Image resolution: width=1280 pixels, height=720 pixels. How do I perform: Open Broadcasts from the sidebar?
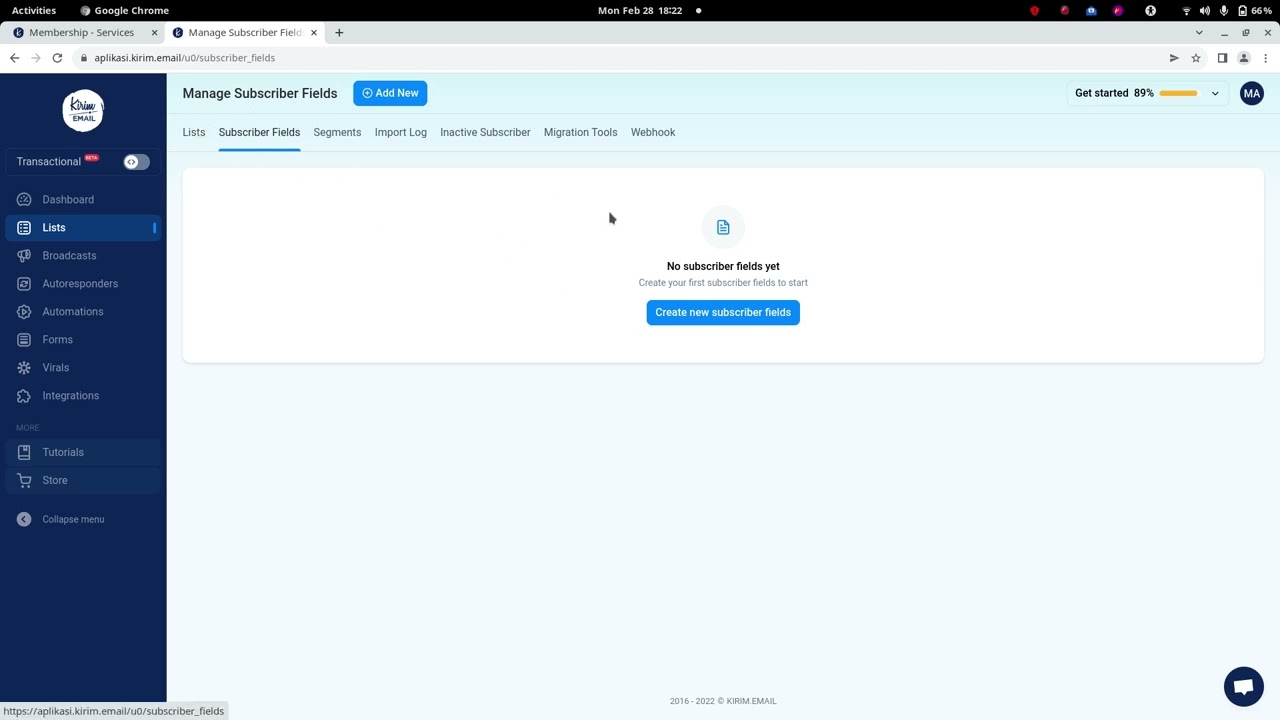(x=69, y=256)
